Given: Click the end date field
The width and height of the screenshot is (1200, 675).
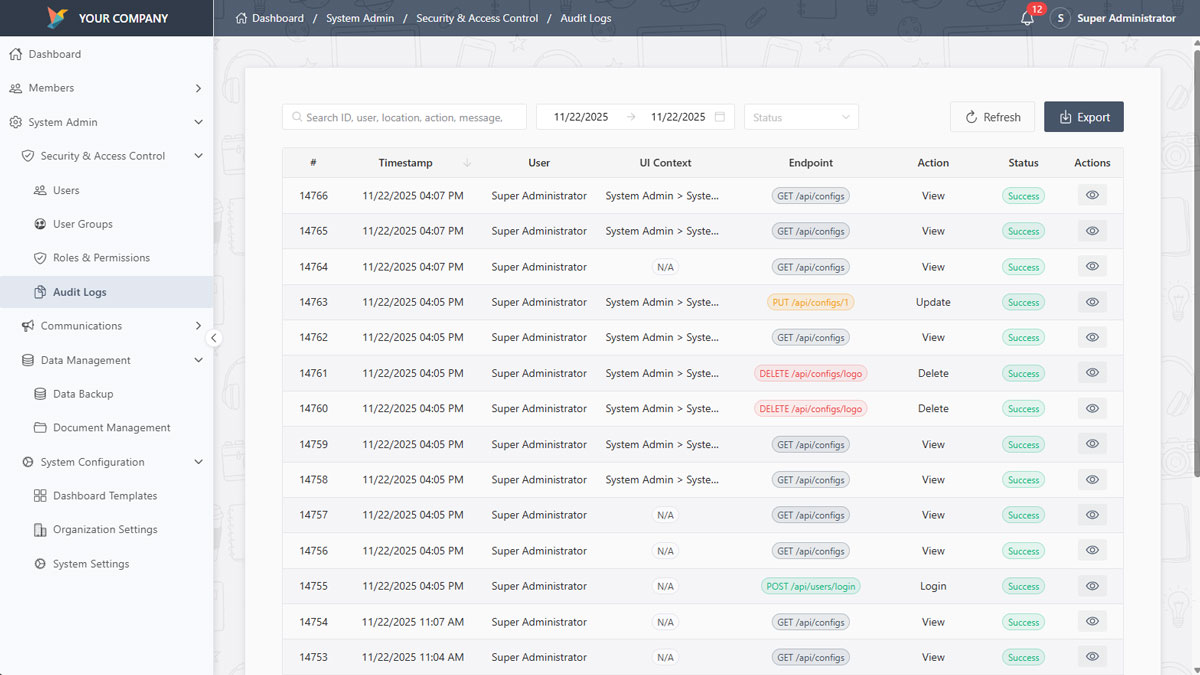Looking at the screenshot, I should coord(678,117).
